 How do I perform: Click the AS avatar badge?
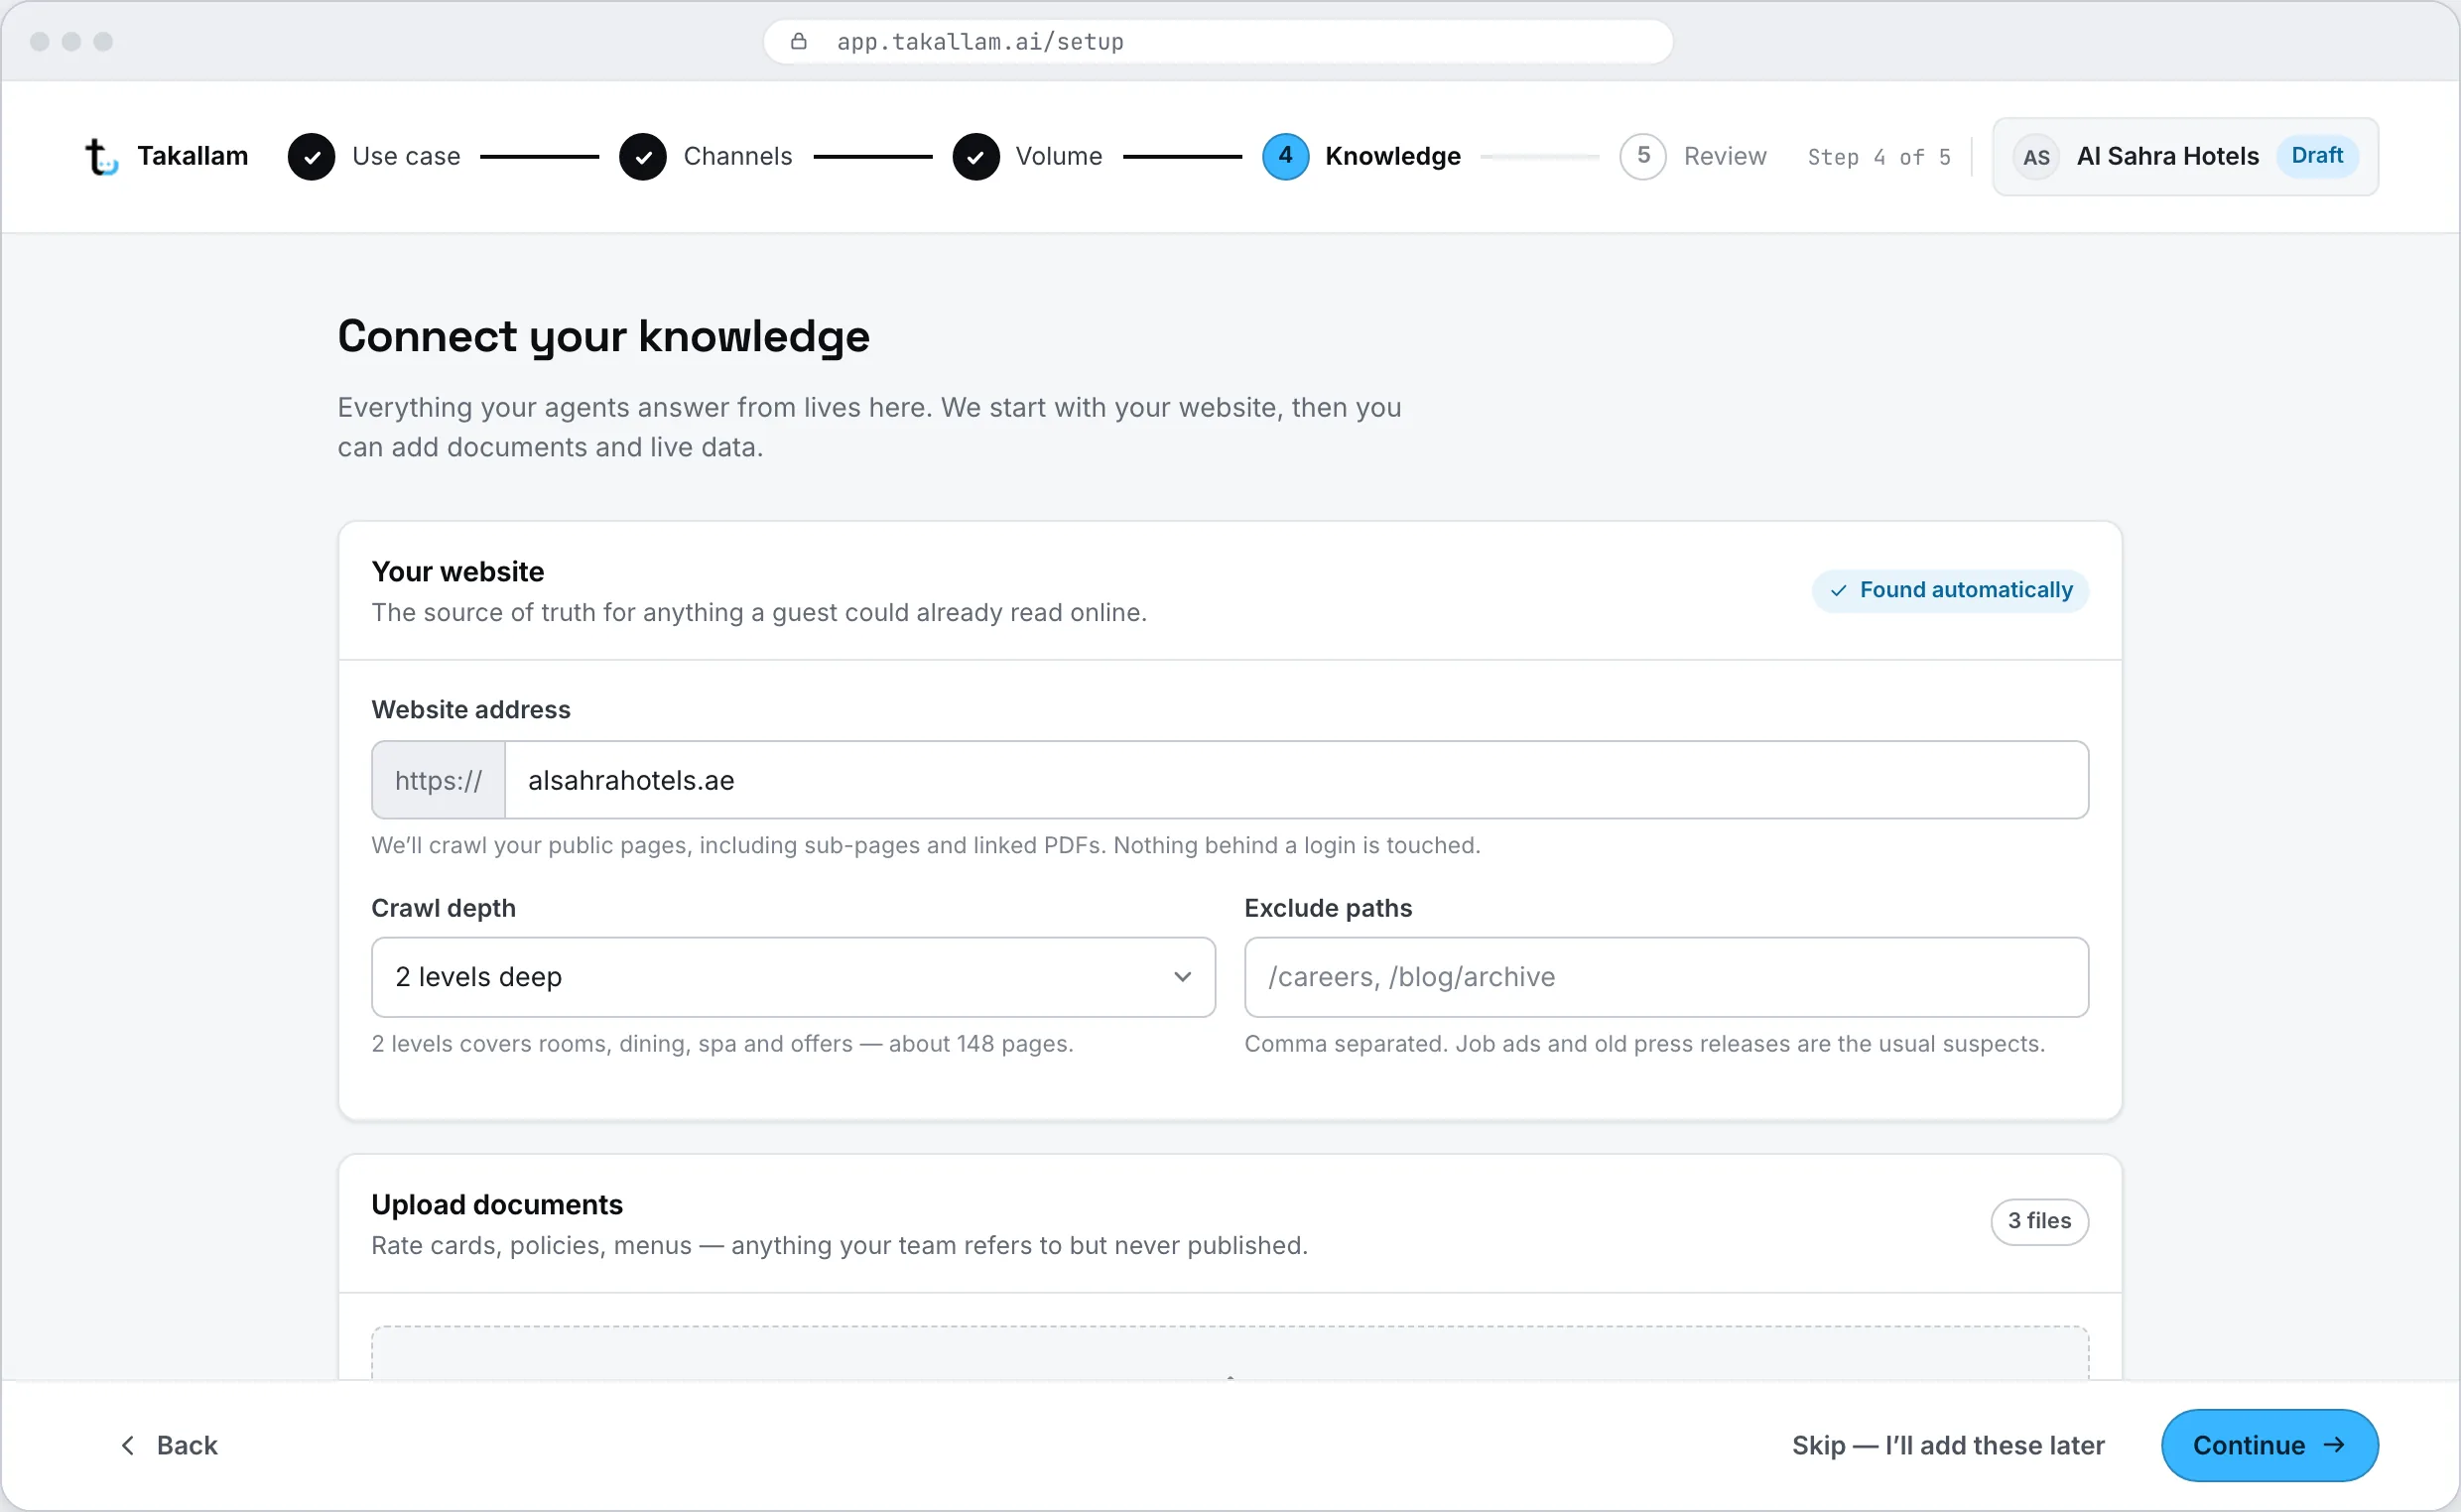point(2036,157)
